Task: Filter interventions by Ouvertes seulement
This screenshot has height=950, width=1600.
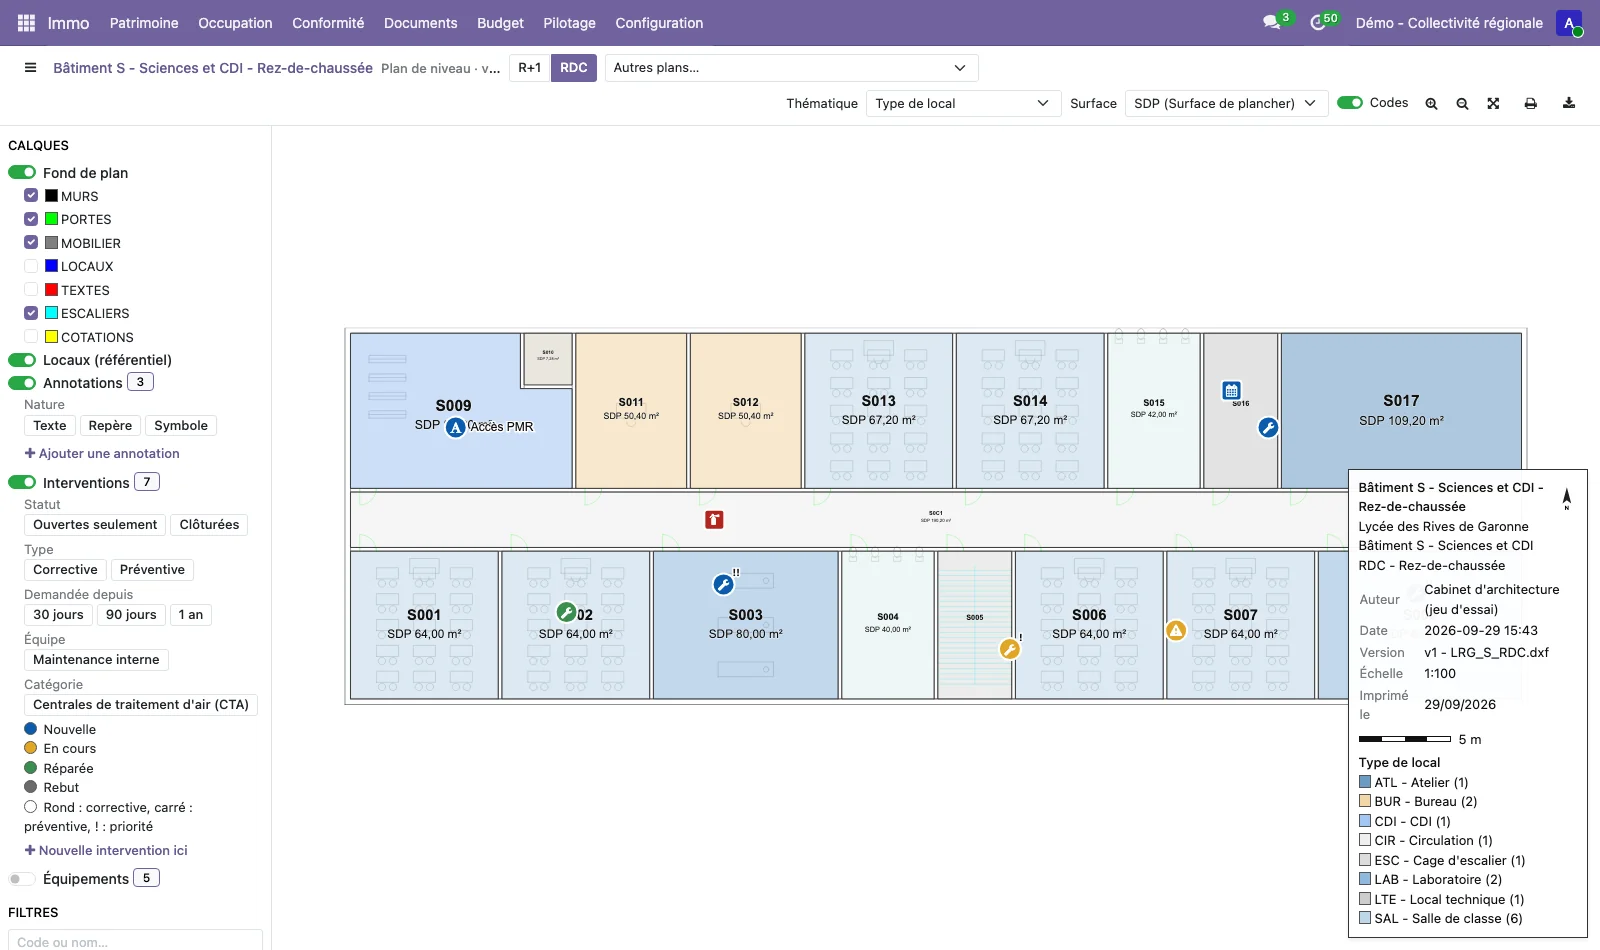Action: [x=95, y=524]
